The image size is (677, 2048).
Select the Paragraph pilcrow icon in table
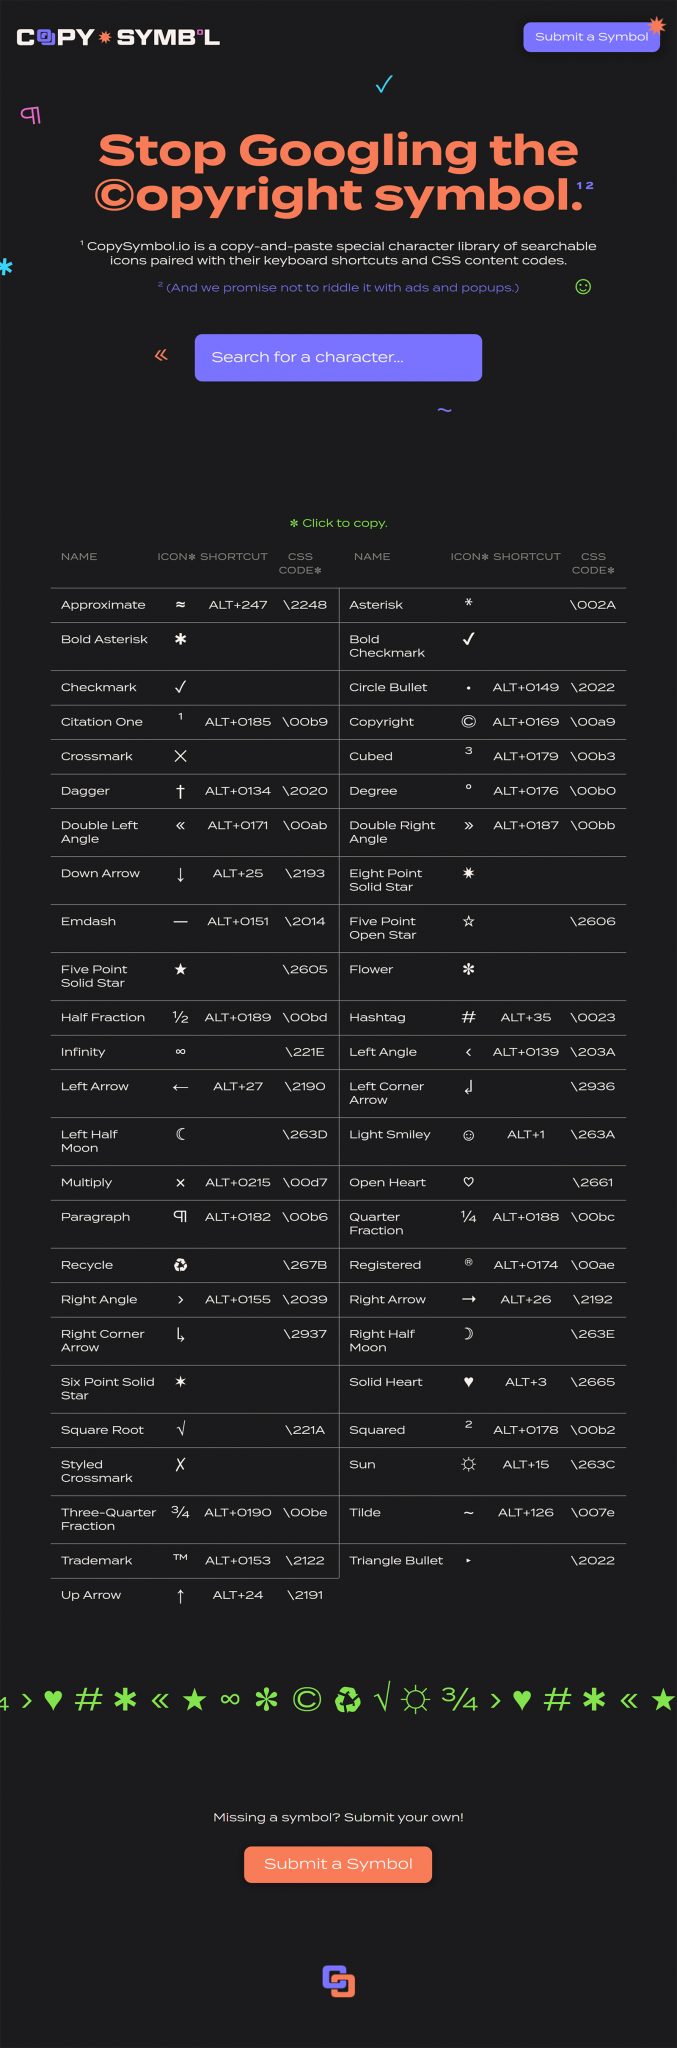tap(180, 1216)
